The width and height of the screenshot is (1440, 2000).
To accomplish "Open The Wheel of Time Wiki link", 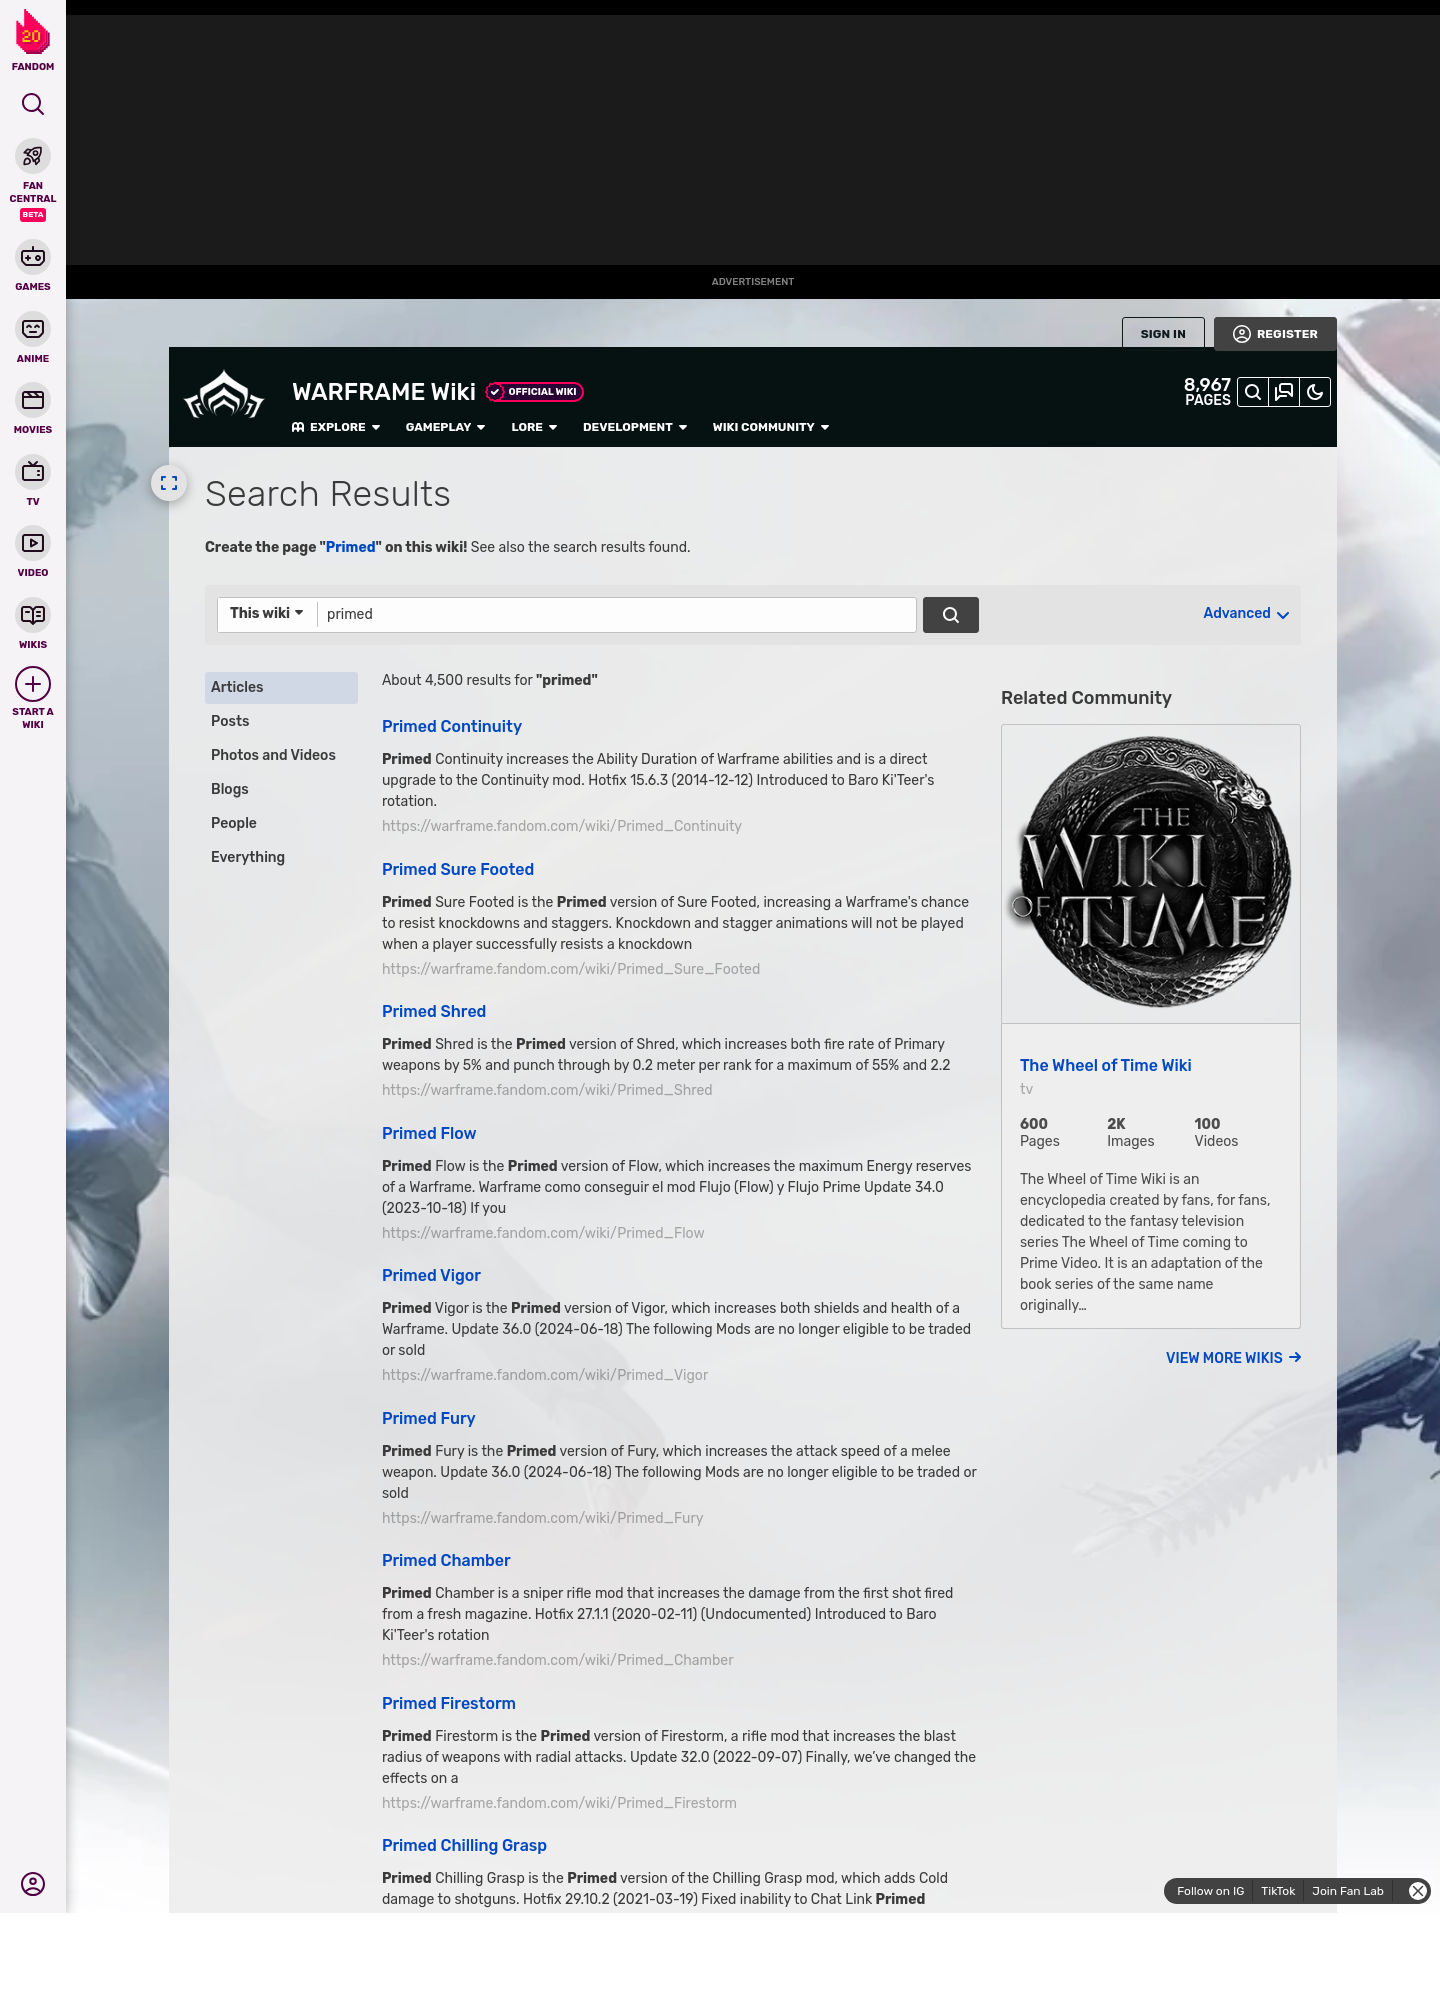I will (x=1106, y=1065).
